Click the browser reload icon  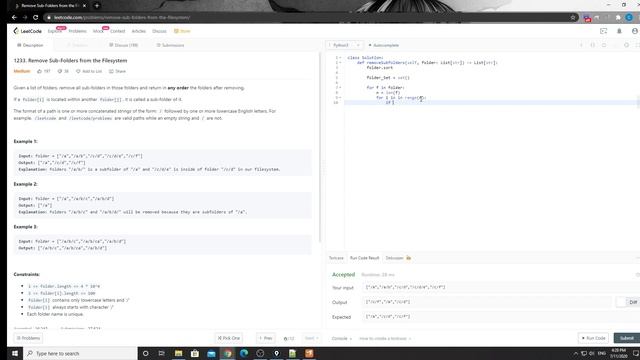tap(36, 18)
